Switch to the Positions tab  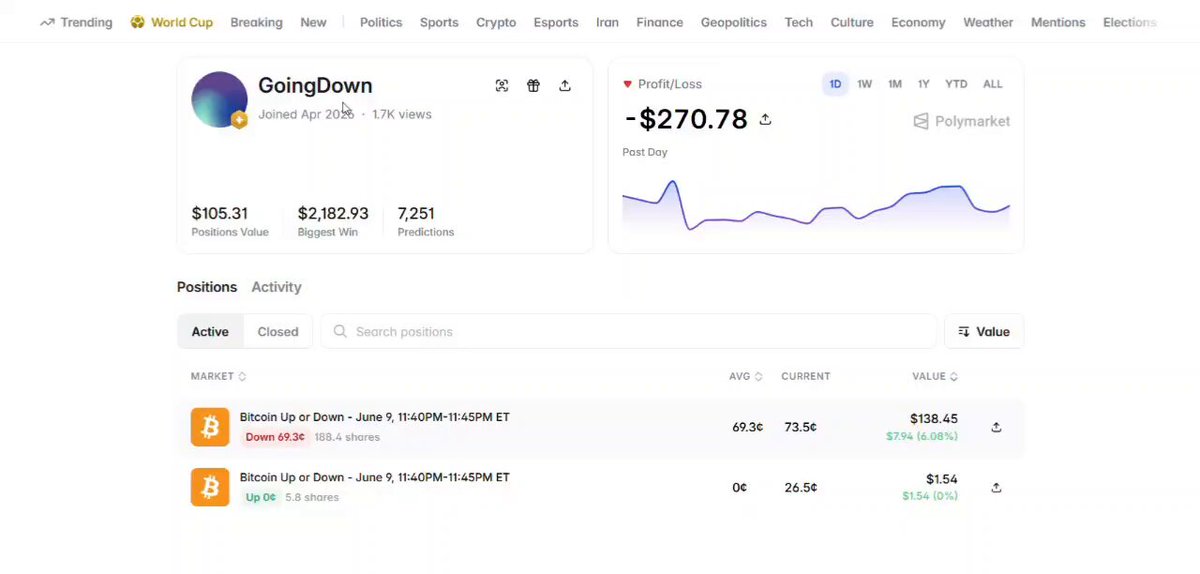coord(207,287)
